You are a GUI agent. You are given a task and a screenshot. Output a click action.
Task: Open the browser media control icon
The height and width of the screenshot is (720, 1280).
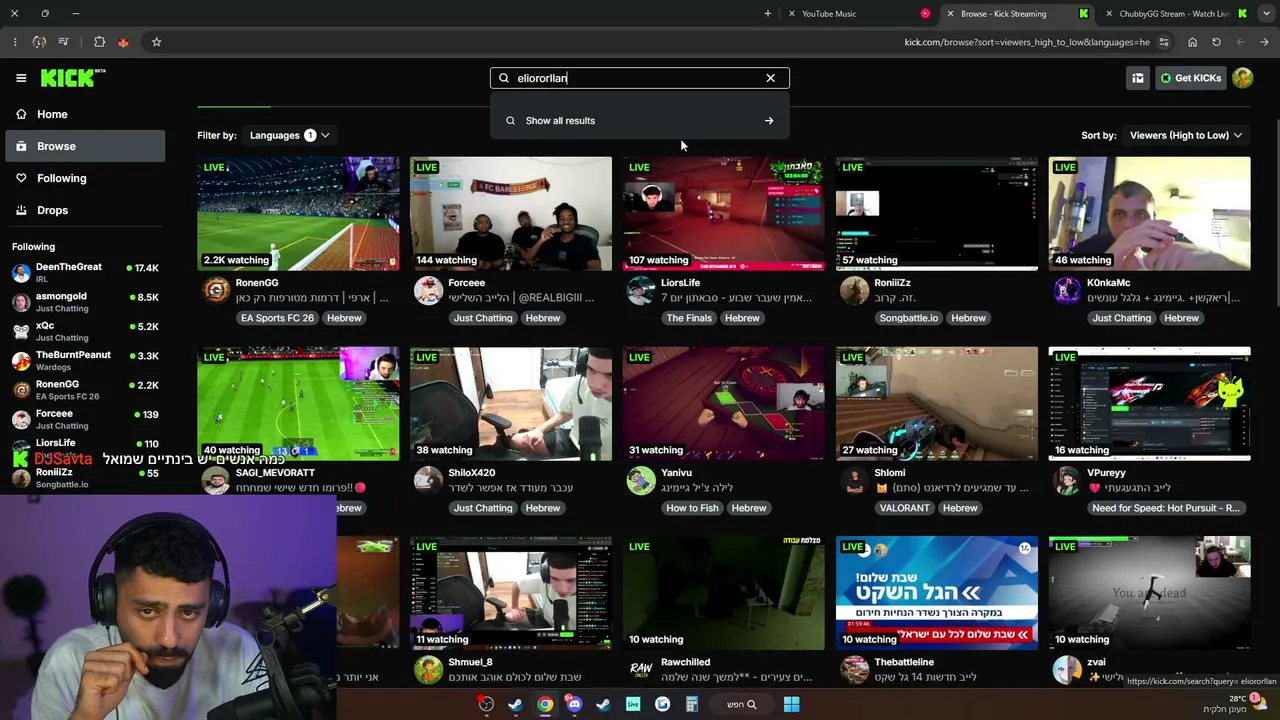pyautogui.click(x=63, y=42)
